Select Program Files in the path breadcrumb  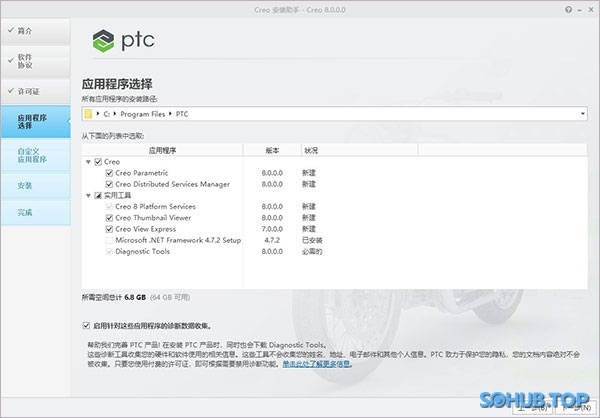[142, 114]
